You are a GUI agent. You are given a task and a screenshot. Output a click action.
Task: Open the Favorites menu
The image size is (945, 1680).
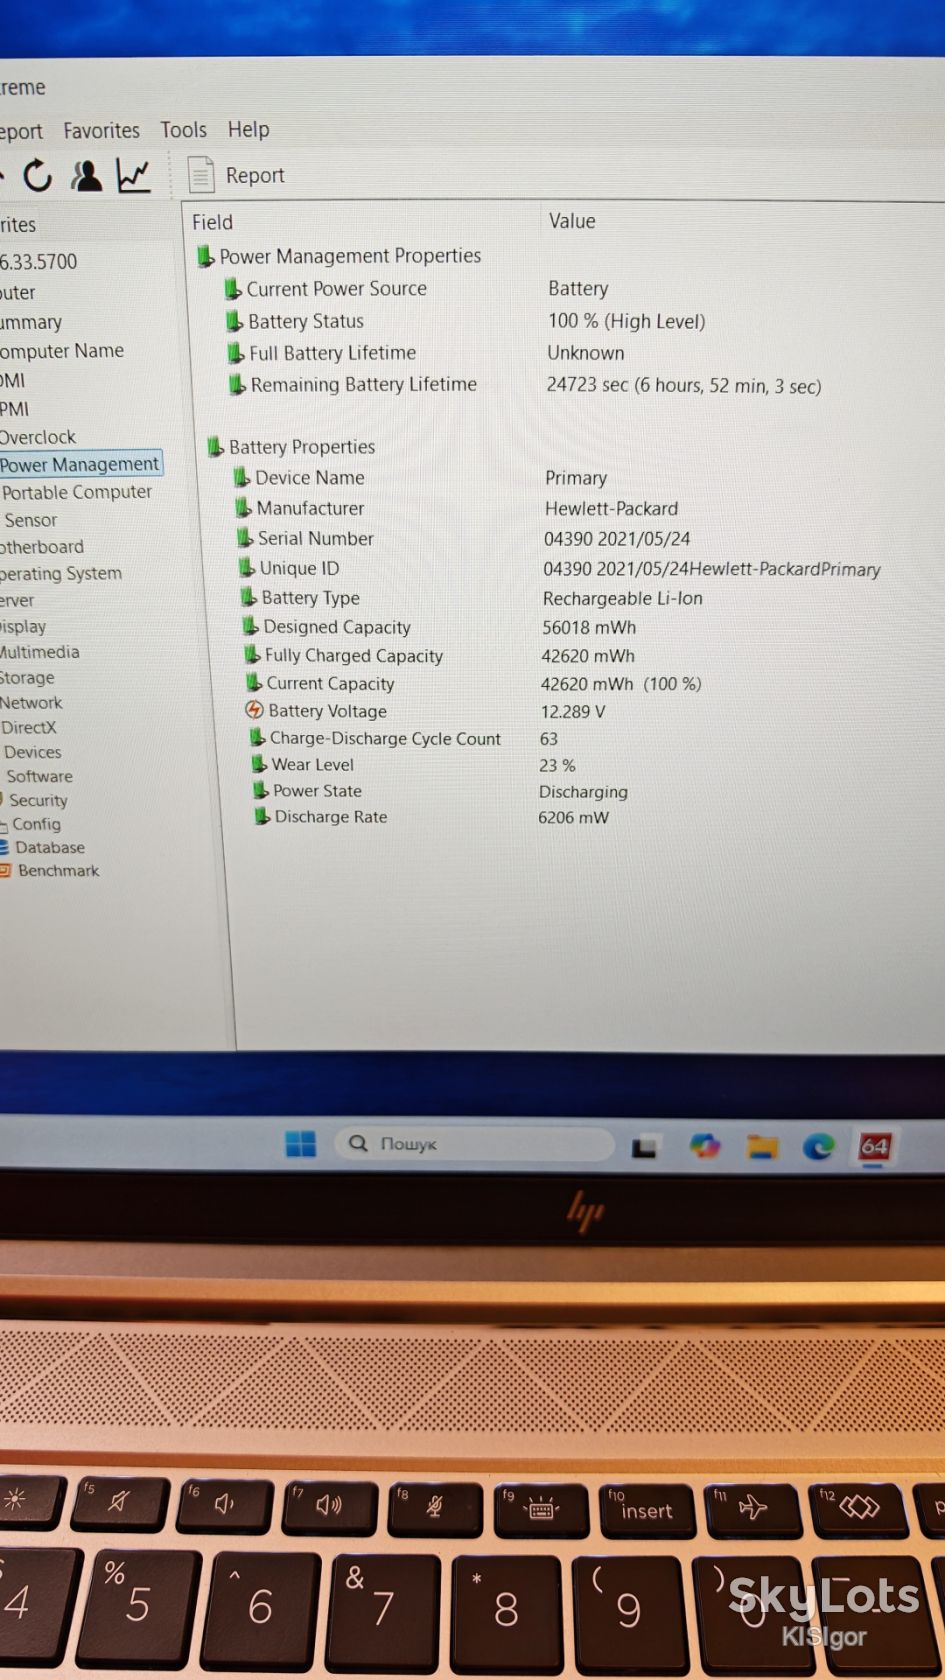101,130
